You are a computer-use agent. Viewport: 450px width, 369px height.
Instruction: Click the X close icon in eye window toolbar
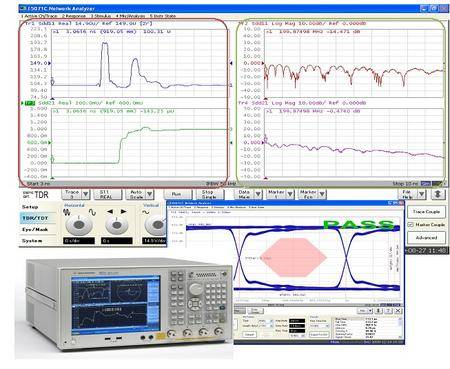point(398,311)
